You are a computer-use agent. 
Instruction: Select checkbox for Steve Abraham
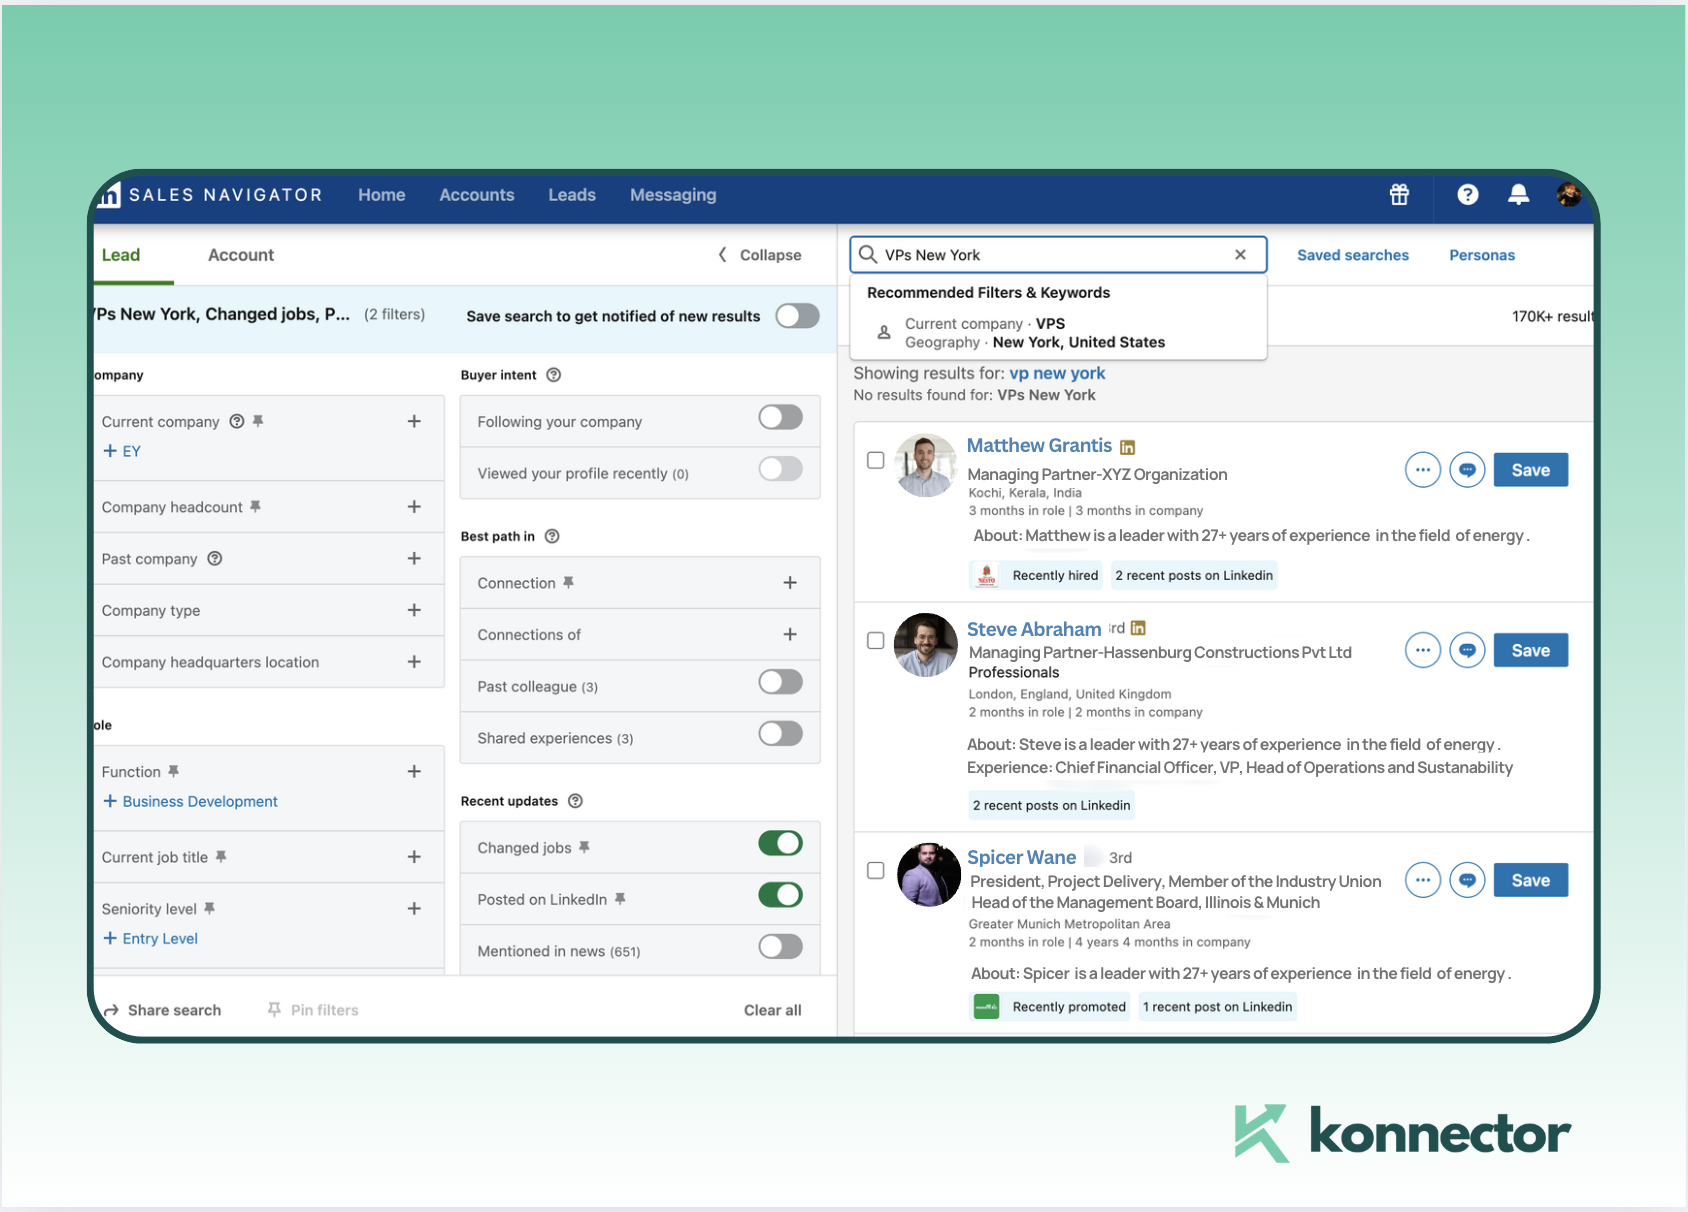(875, 641)
